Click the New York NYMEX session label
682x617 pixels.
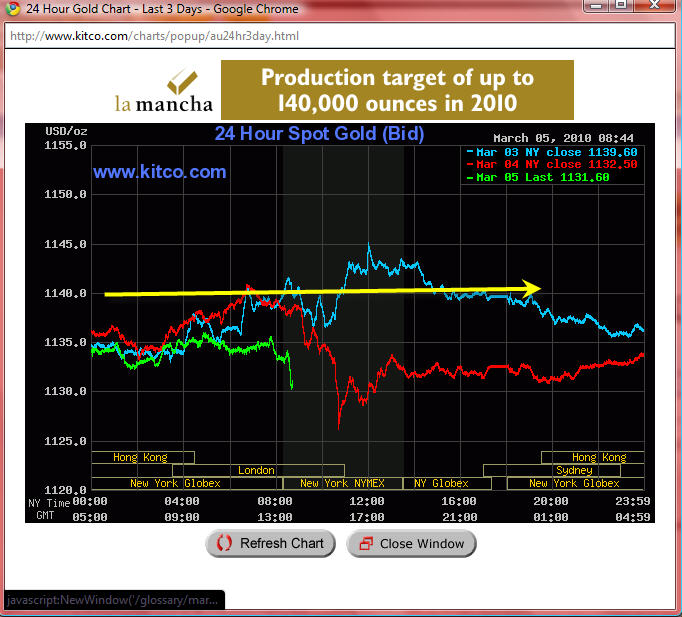pyautogui.click(x=342, y=484)
